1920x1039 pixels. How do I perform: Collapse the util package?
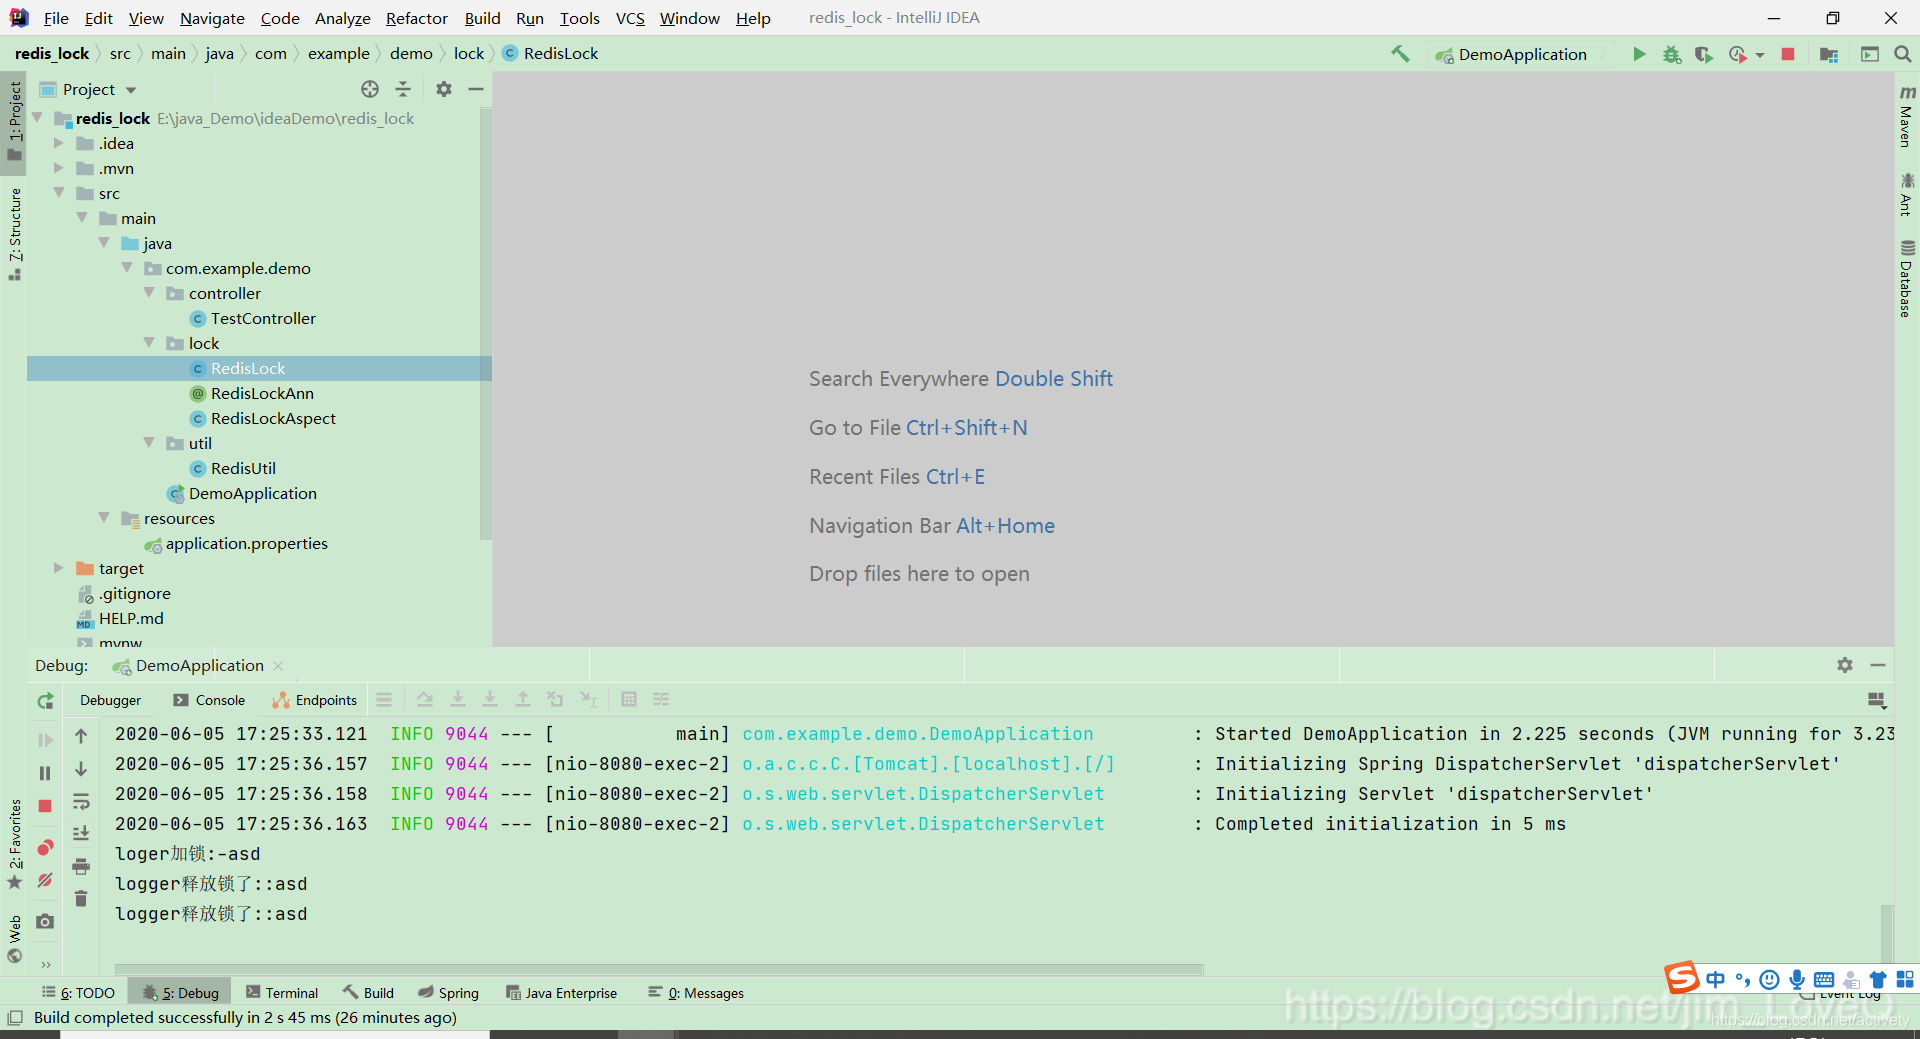[x=149, y=443]
